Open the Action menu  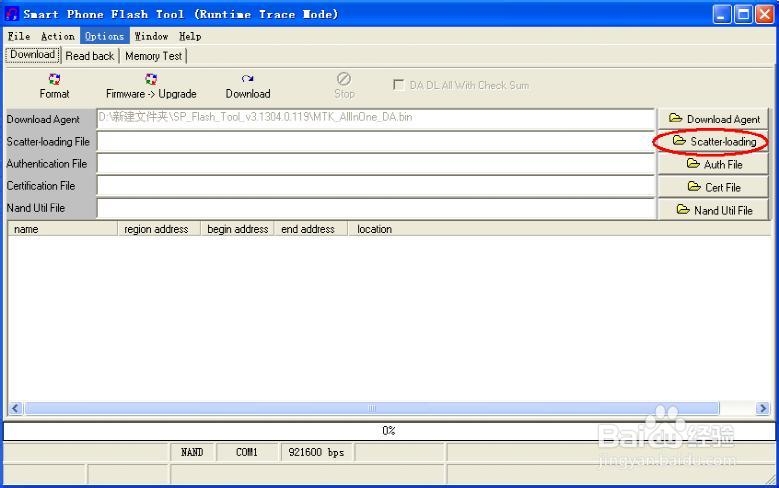click(58, 36)
